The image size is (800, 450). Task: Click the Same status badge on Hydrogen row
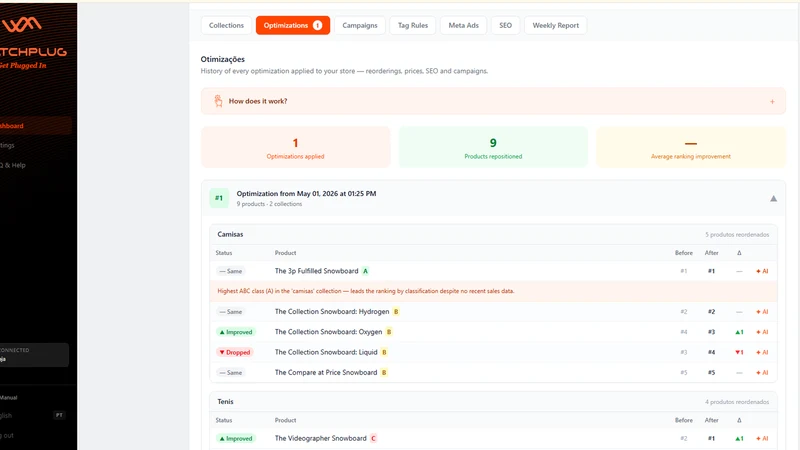pos(231,312)
